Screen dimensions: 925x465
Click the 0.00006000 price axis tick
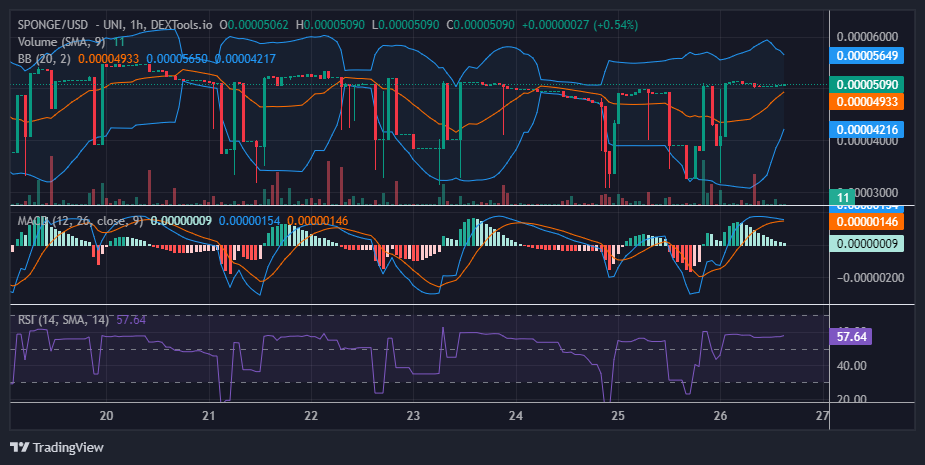[867, 37]
